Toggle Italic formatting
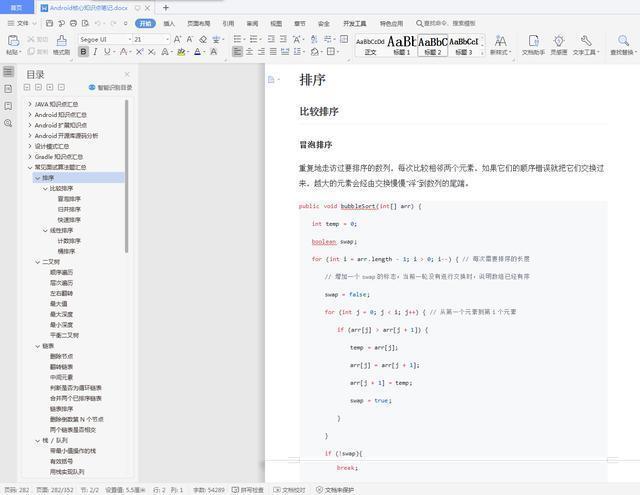Screen dimensions: 640x495 click(95, 52)
